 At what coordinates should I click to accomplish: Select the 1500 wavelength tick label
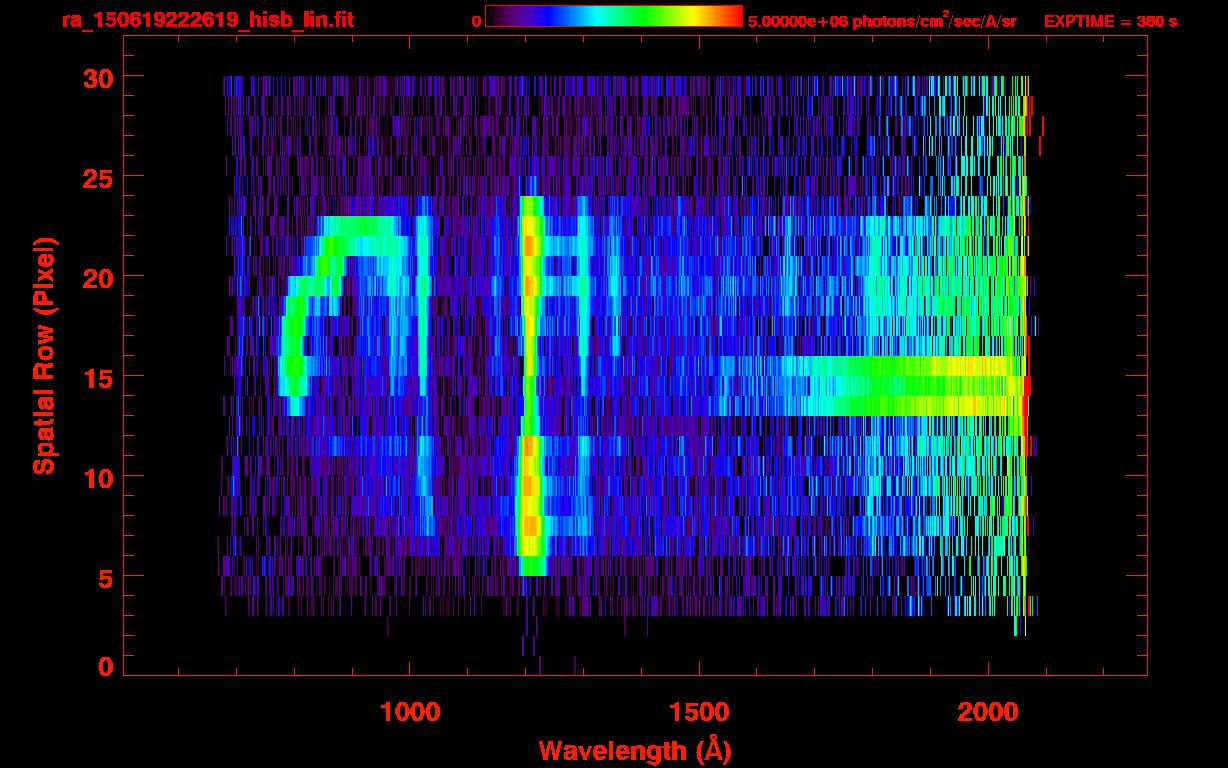coord(698,712)
